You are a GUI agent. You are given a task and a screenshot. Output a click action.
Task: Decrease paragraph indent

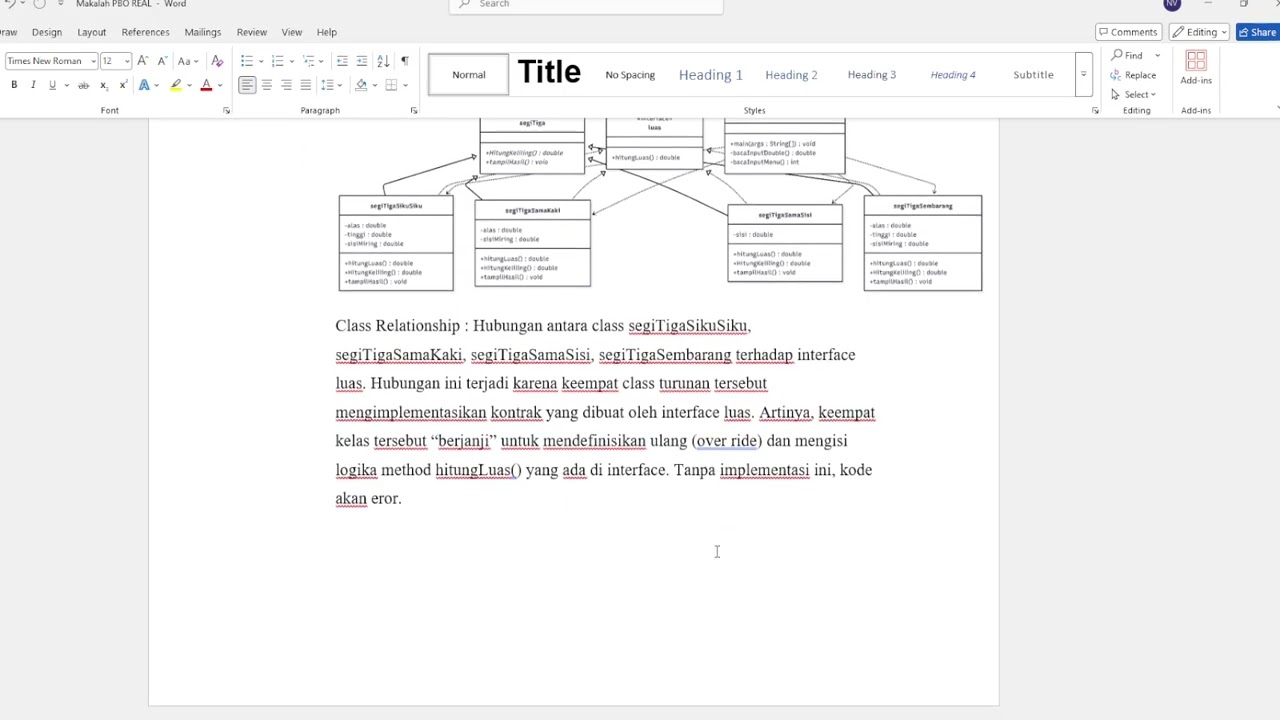342,61
